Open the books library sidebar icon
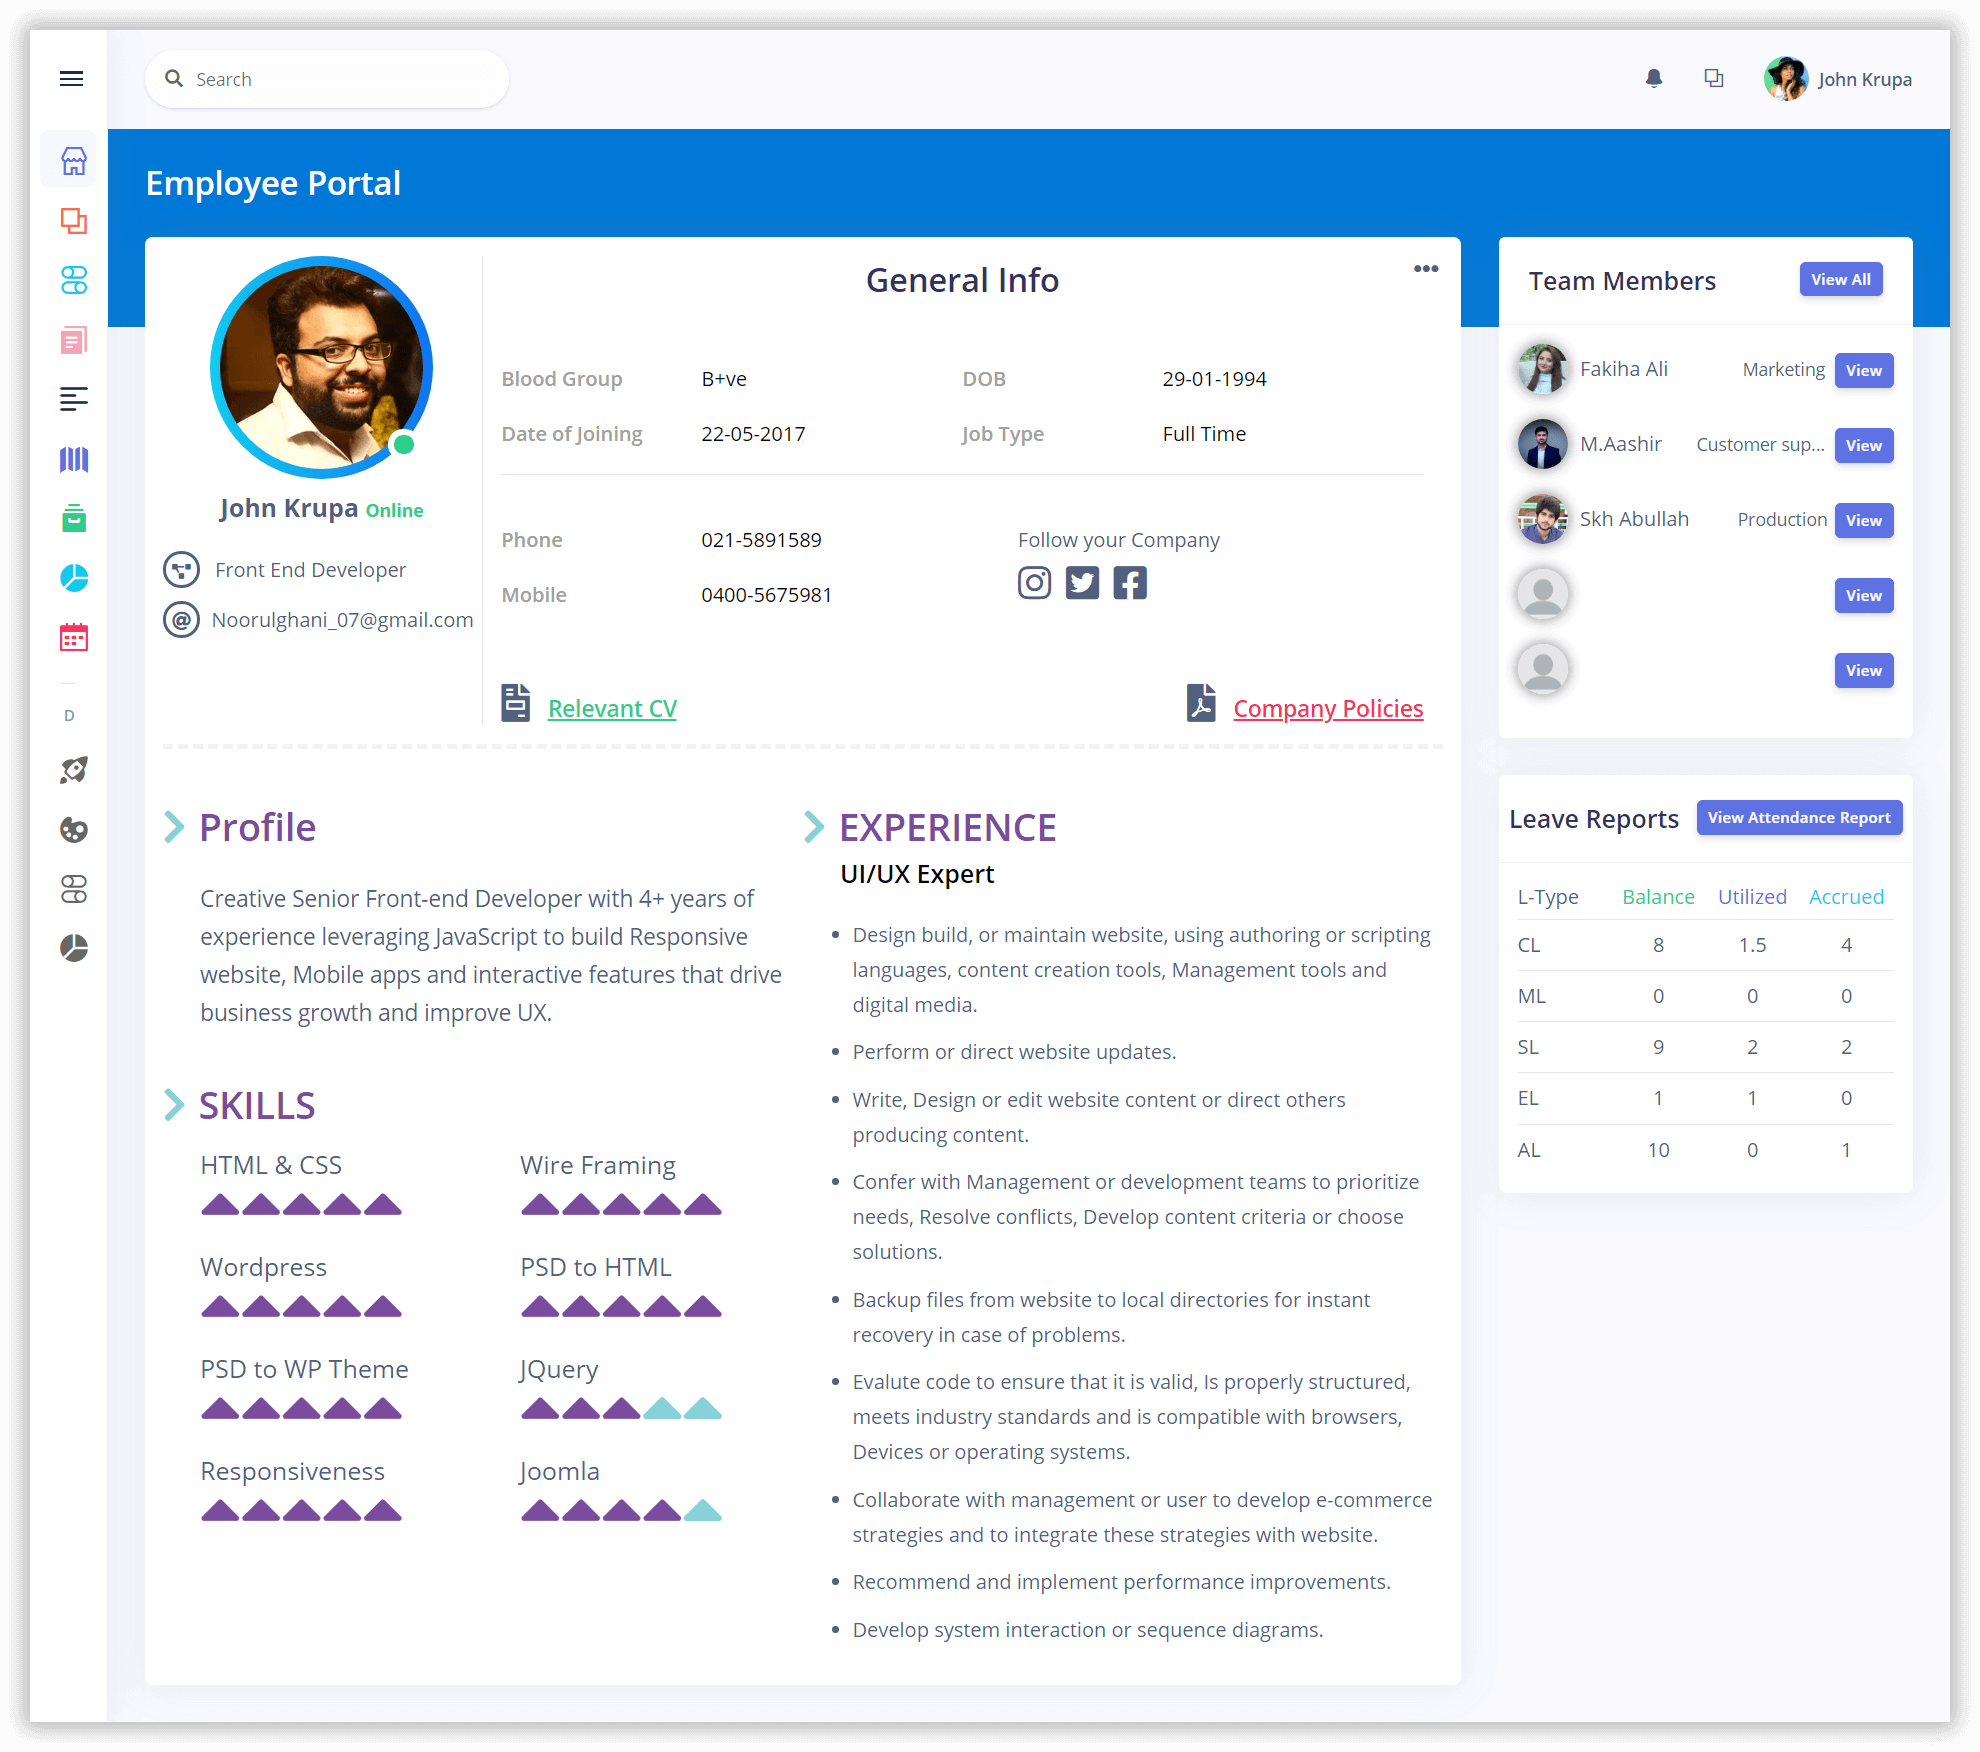1980x1752 pixels. pos(74,459)
